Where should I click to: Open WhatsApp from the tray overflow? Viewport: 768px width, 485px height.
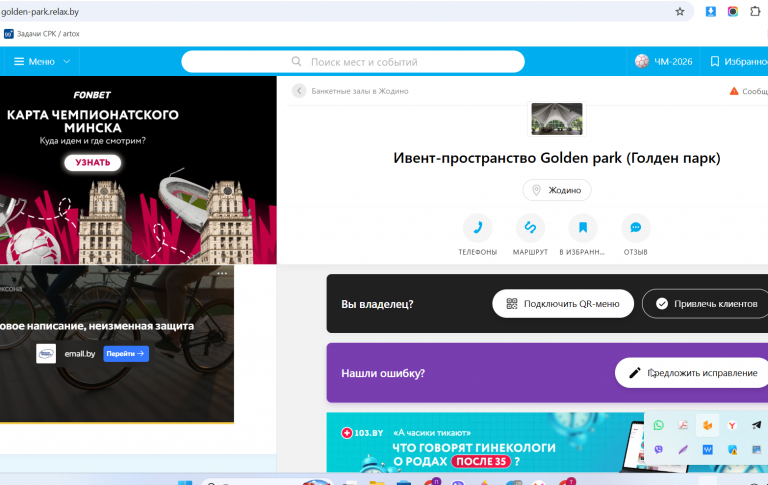pos(659,425)
